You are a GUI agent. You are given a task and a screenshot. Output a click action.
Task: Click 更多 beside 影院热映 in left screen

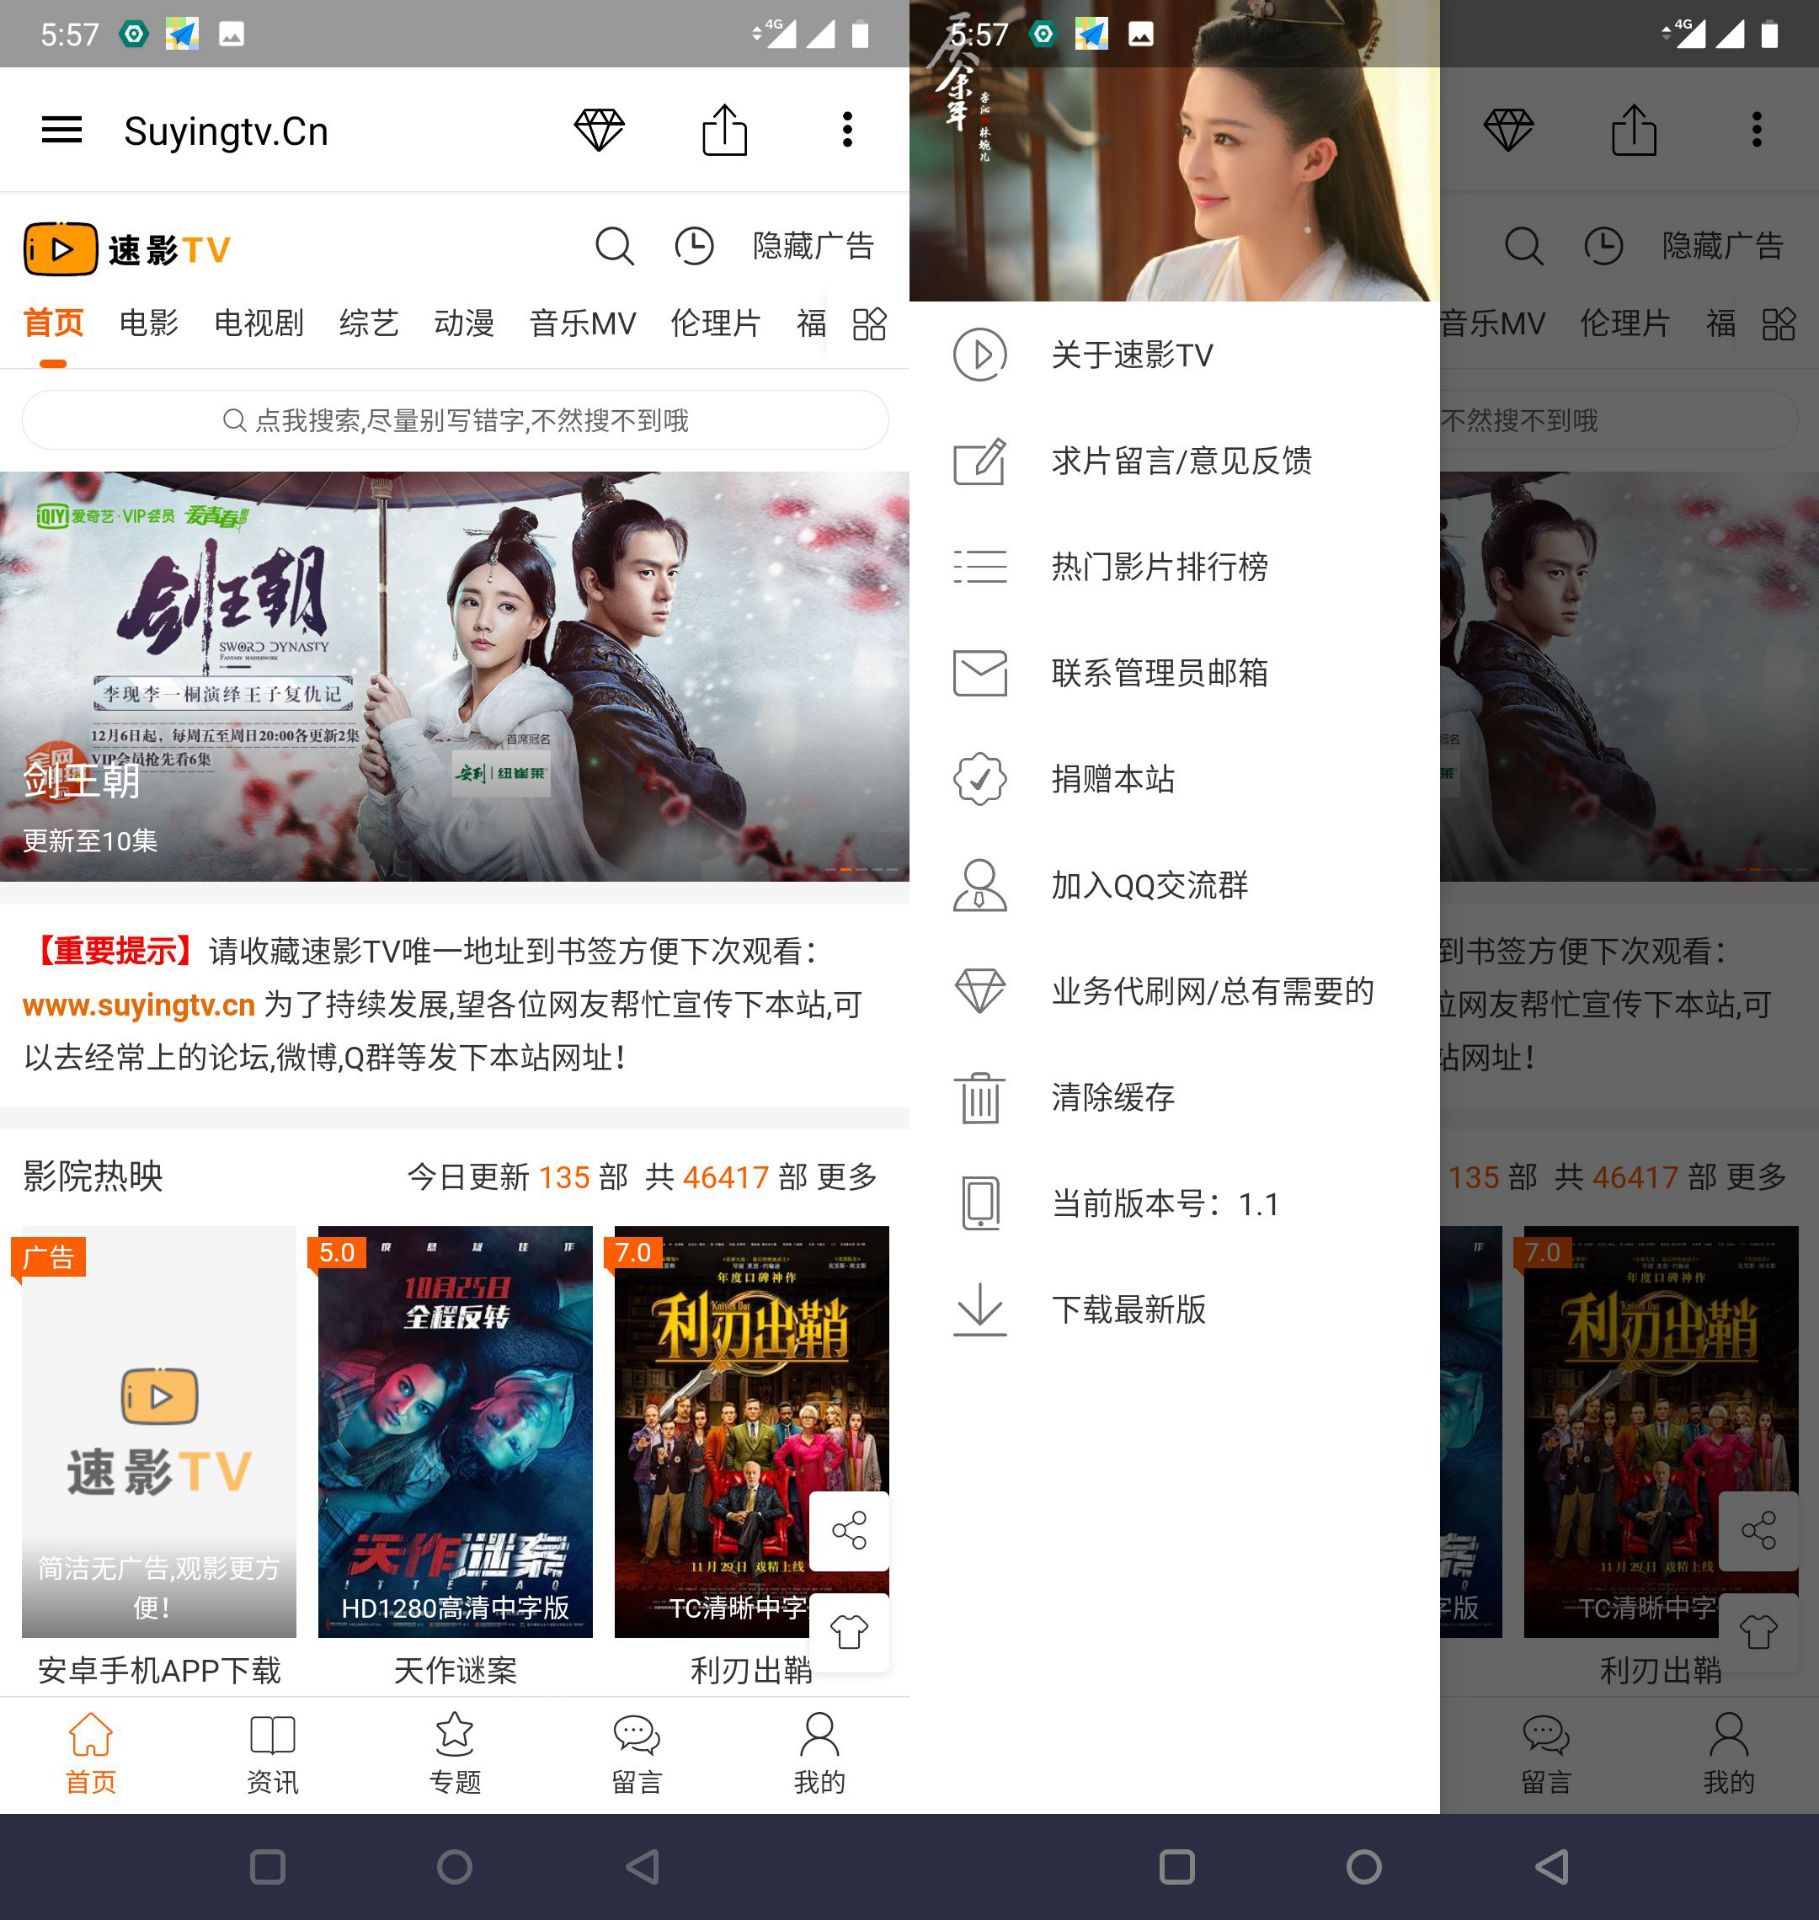point(847,1177)
